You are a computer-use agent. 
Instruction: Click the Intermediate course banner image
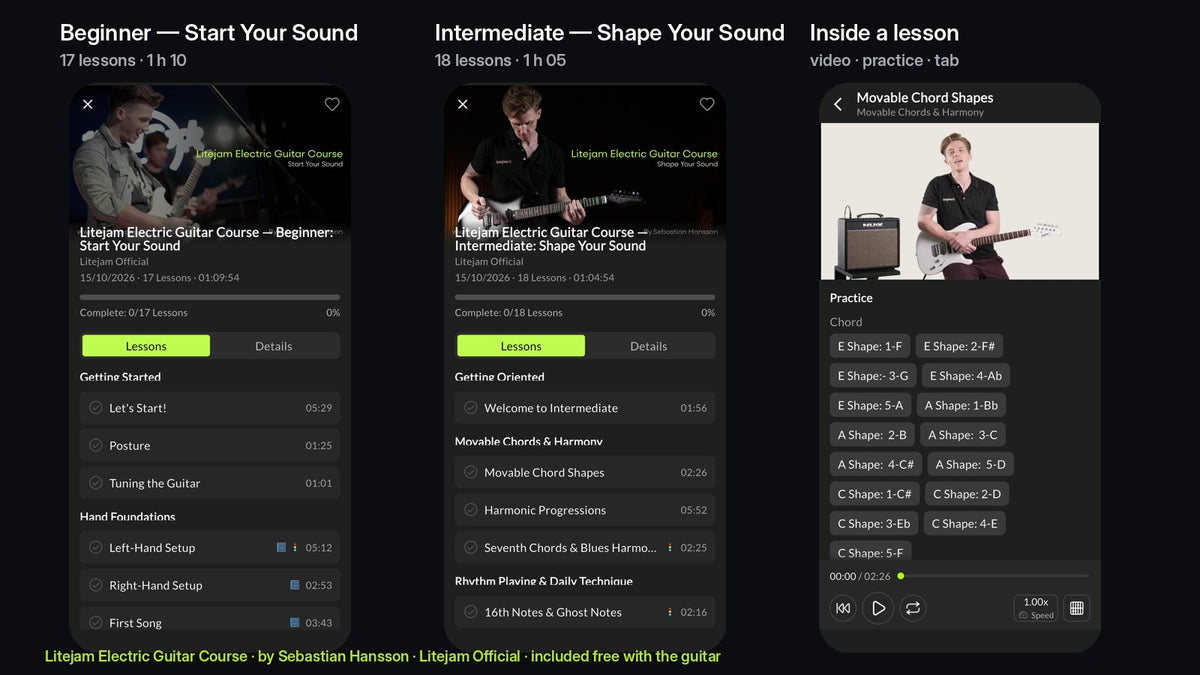pyautogui.click(x=585, y=160)
